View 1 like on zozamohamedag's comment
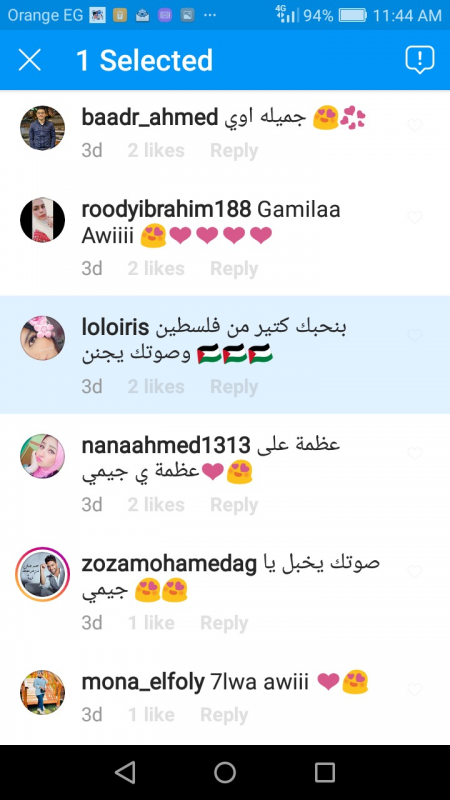 click(x=151, y=623)
